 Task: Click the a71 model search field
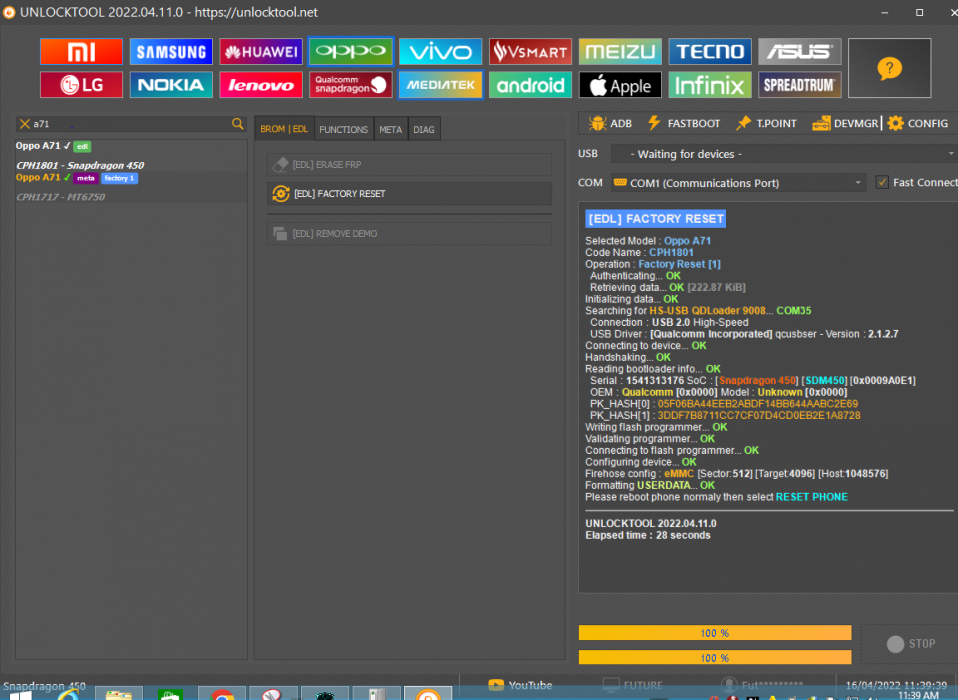coord(130,124)
